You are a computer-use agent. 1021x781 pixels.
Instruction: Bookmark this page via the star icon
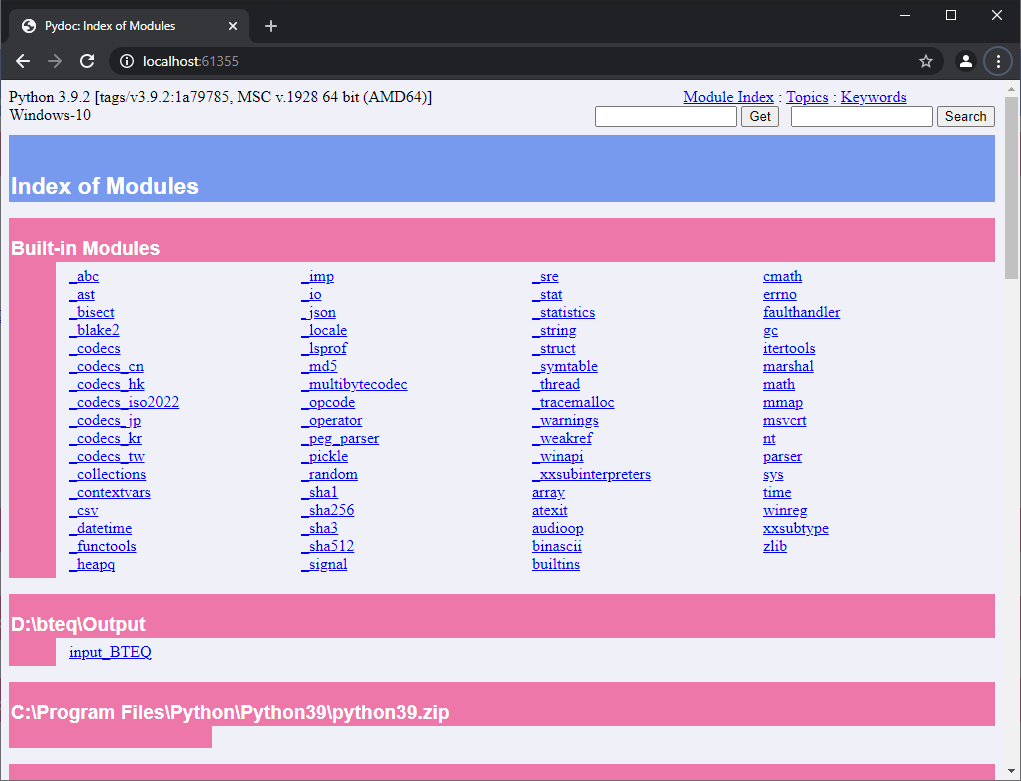tap(926, 61)
